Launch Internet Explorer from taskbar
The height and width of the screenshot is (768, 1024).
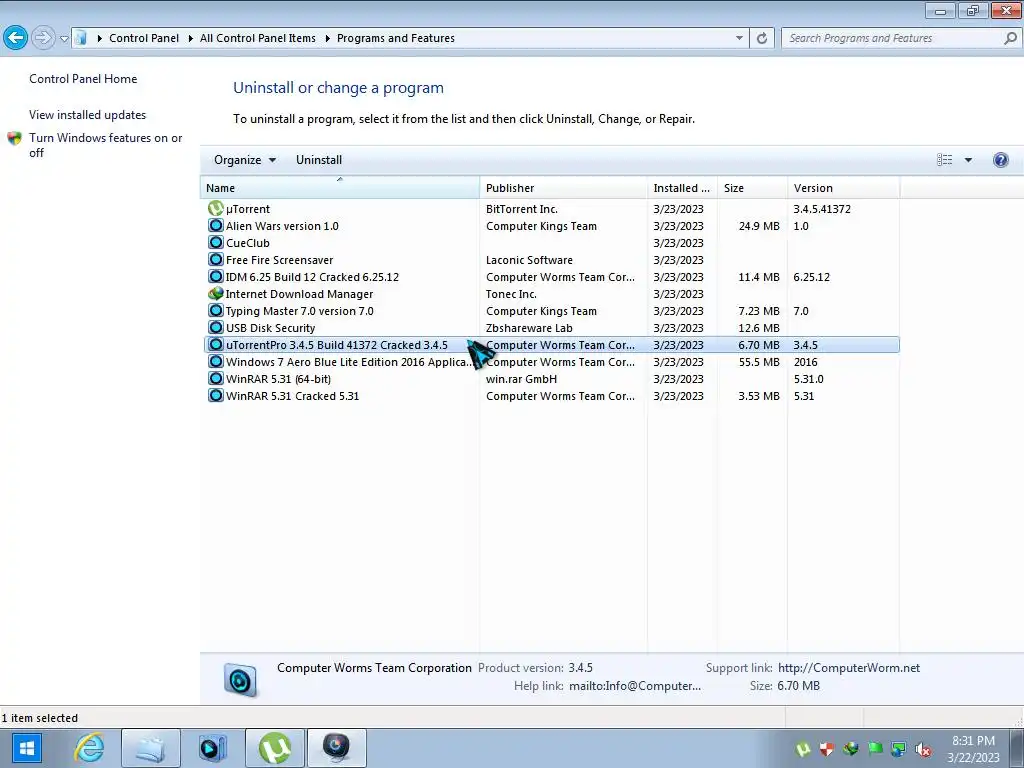(89, 748)
